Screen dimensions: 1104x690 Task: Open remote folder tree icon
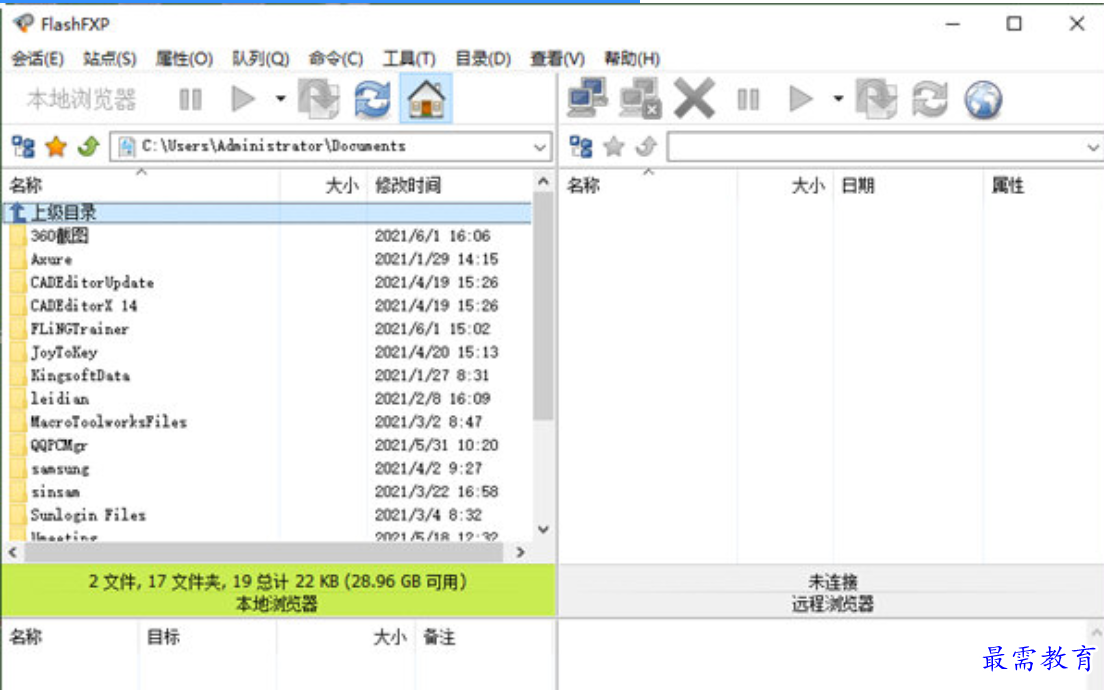click(581, 146)
